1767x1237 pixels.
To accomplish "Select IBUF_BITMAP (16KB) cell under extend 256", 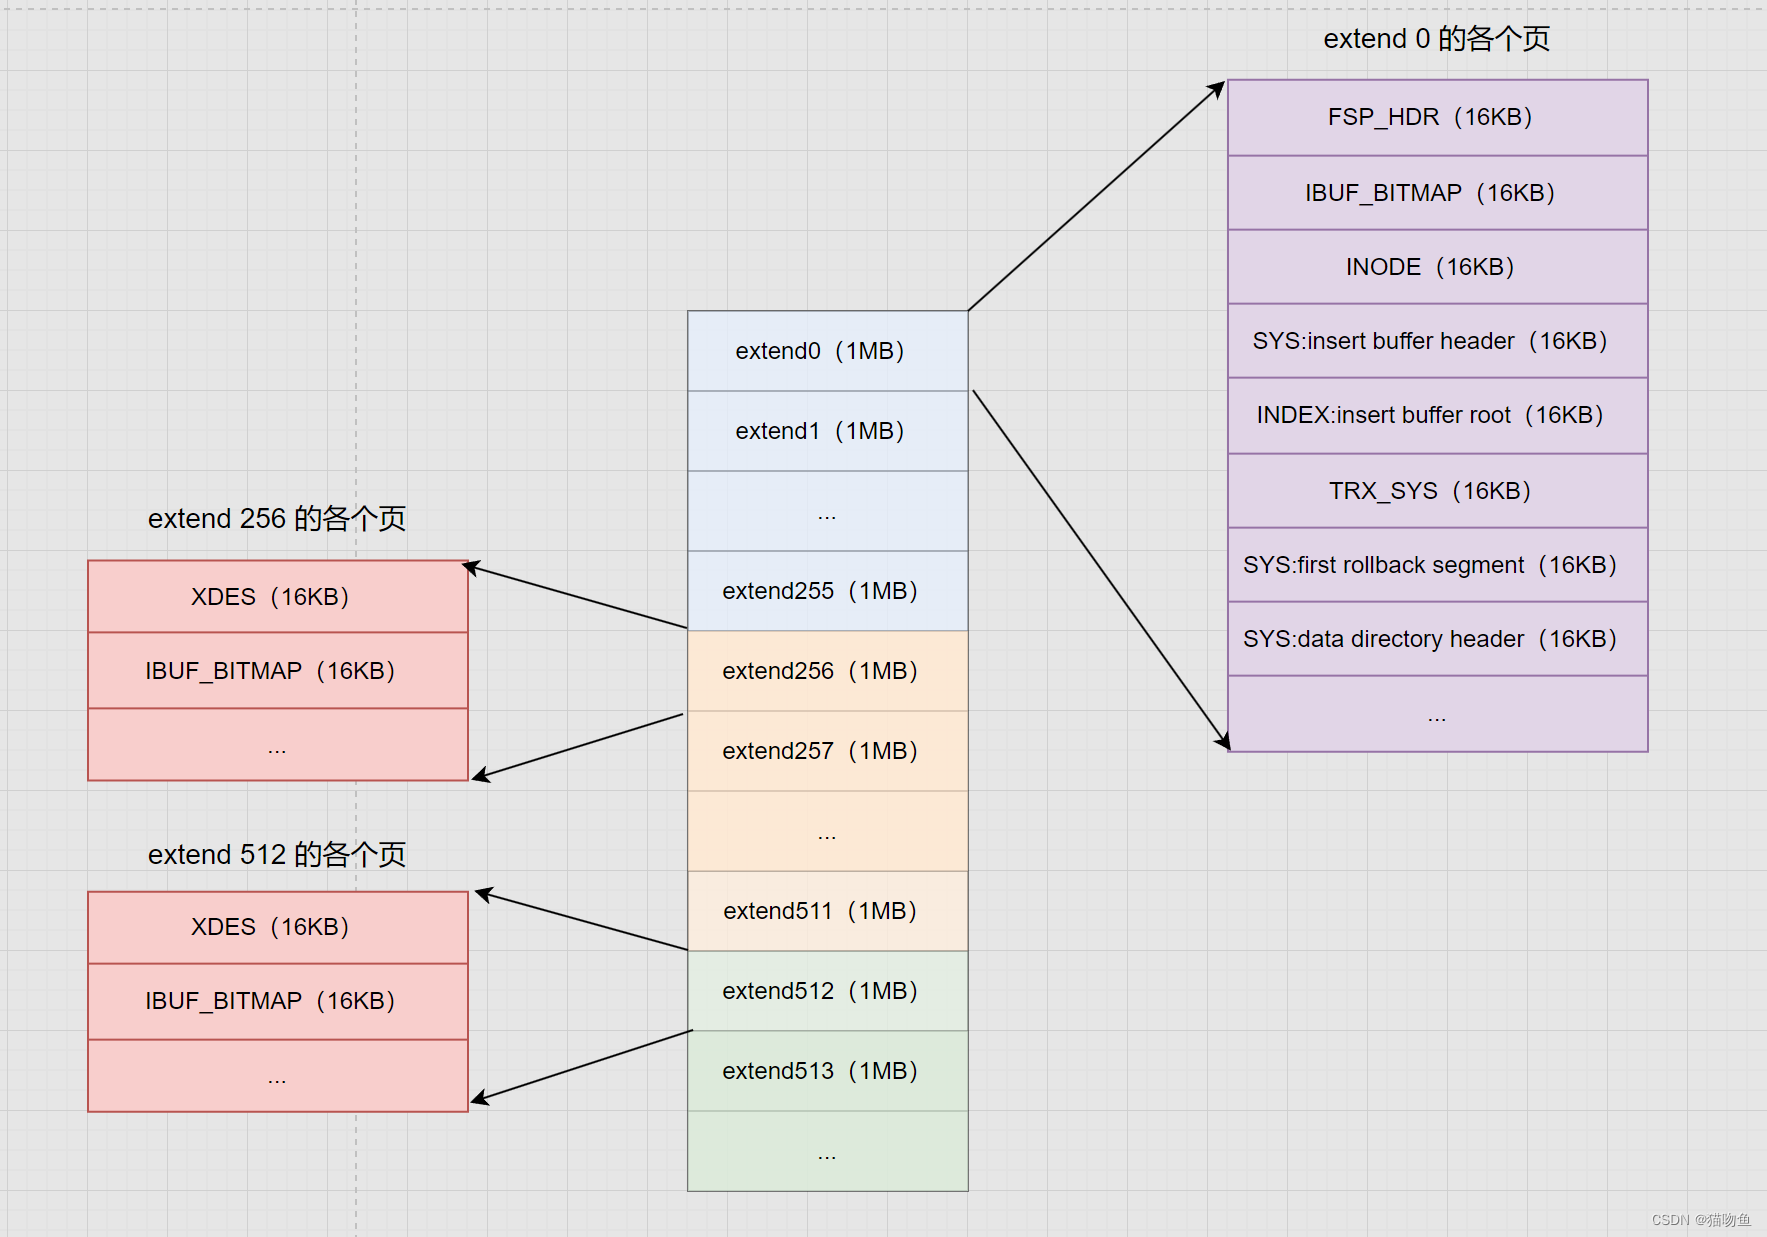I will (278, 671).
